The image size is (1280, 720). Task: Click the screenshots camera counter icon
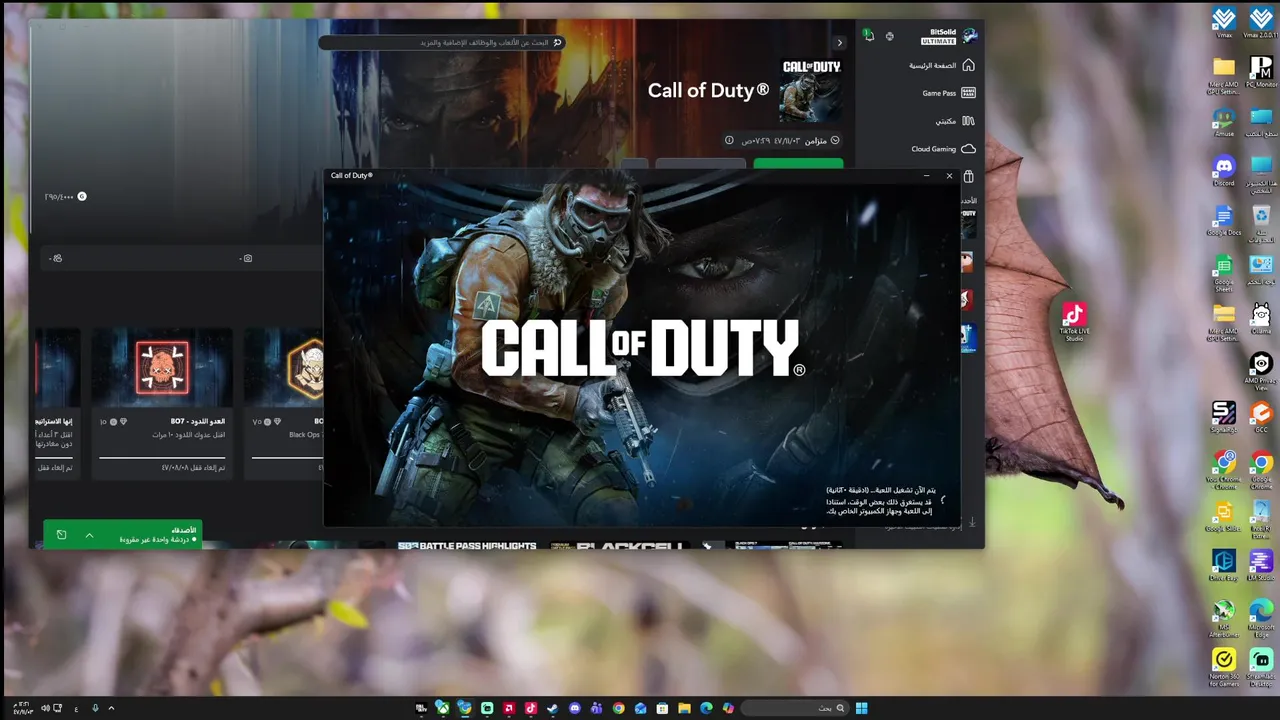click(246, 258)
